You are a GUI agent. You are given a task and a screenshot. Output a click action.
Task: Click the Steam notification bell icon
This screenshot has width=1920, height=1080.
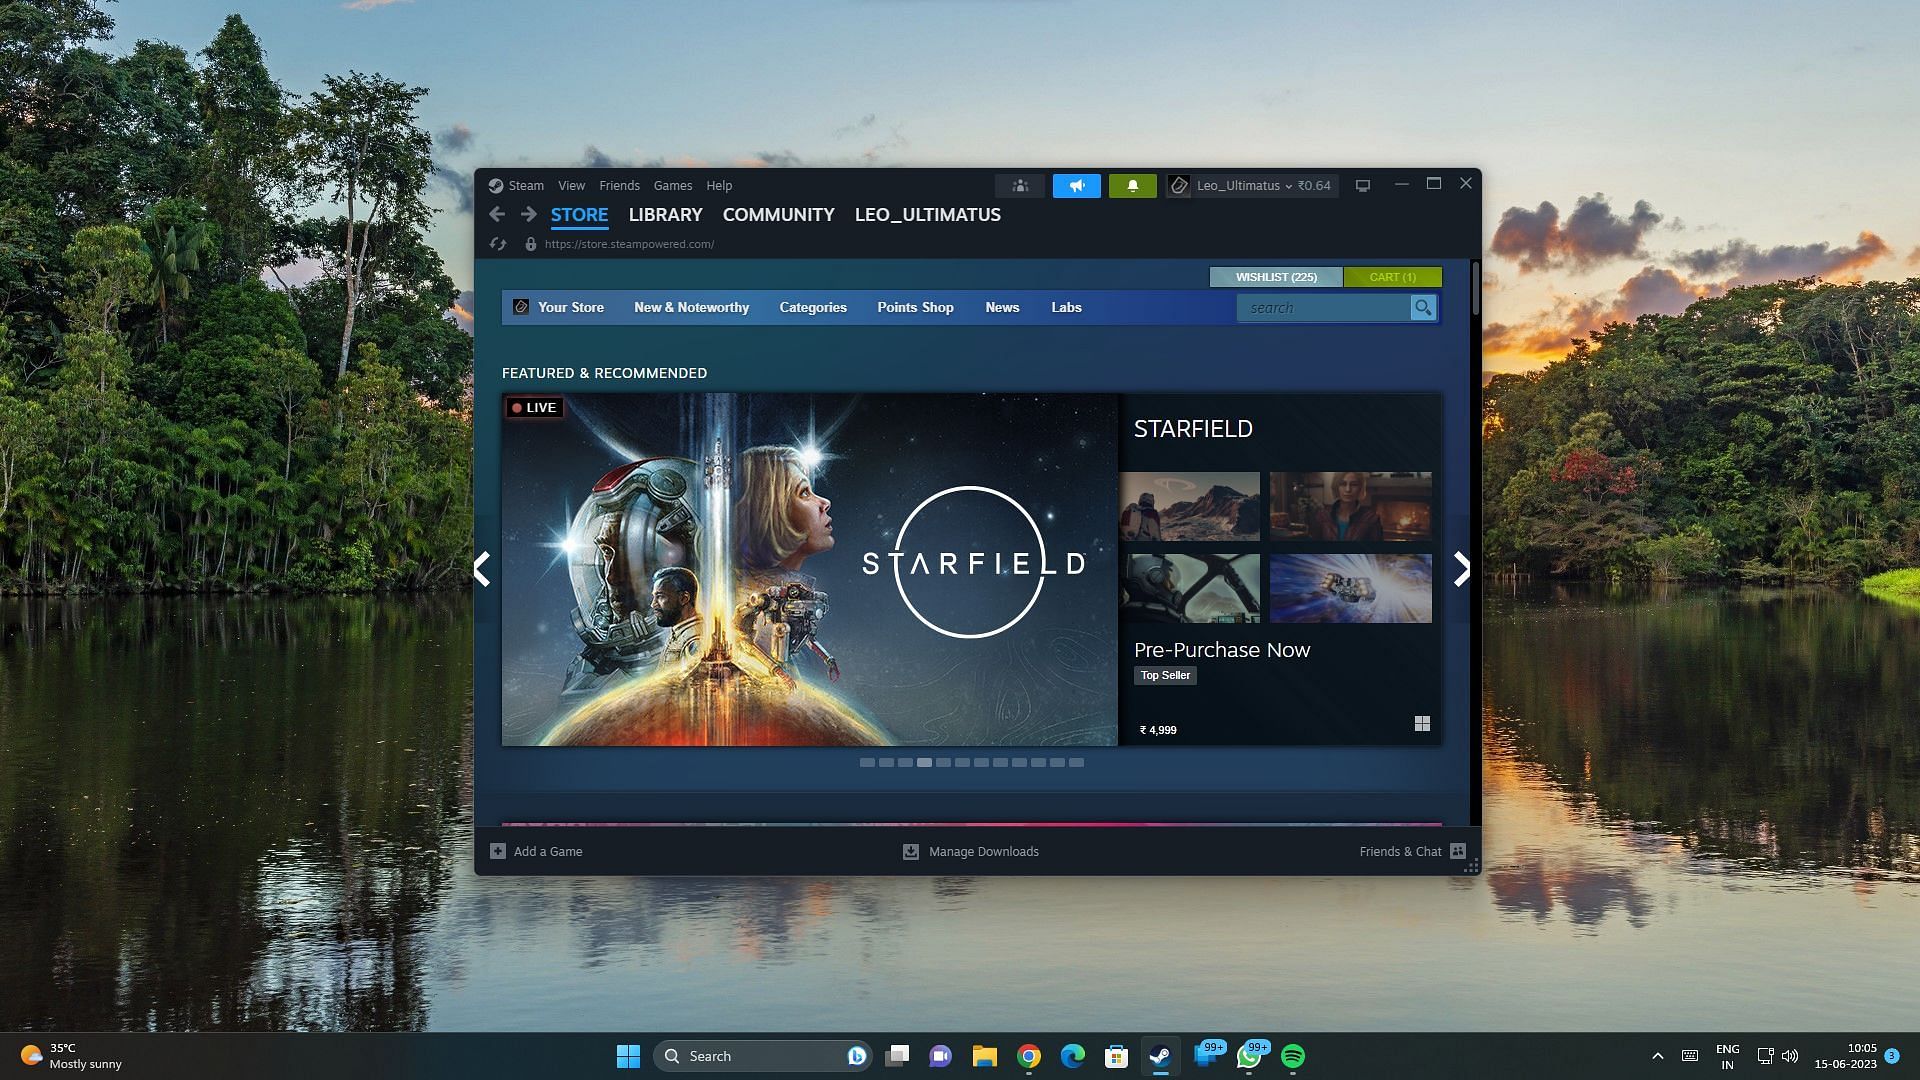[x=1131, y=183]
